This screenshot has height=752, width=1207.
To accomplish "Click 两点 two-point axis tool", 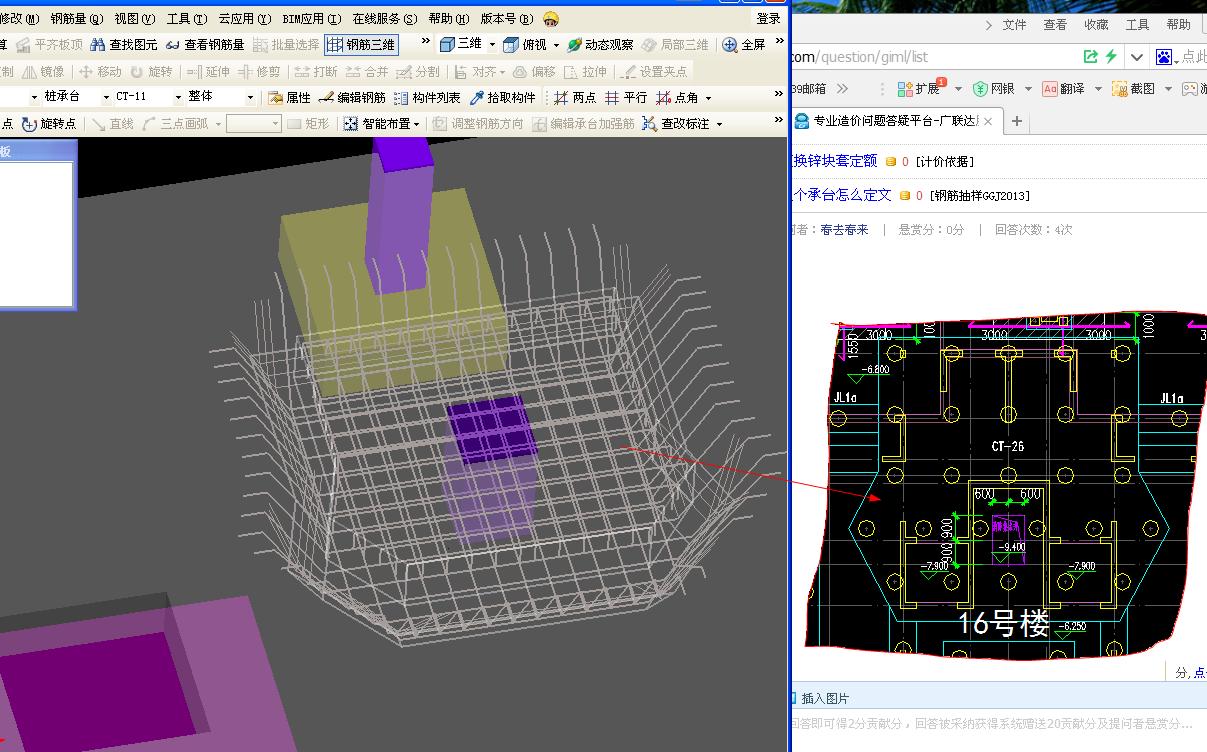I will (x=575, y=97).
